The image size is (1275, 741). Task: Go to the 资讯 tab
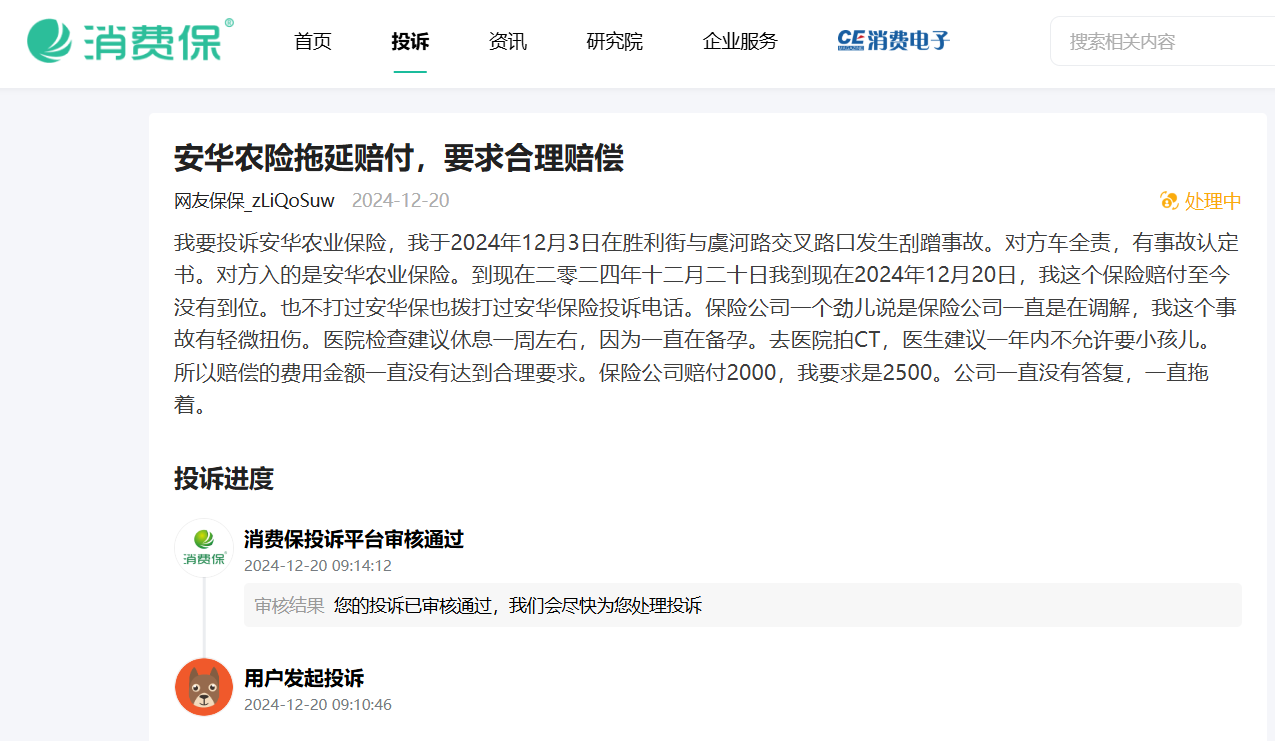click(x=508, y=41)
